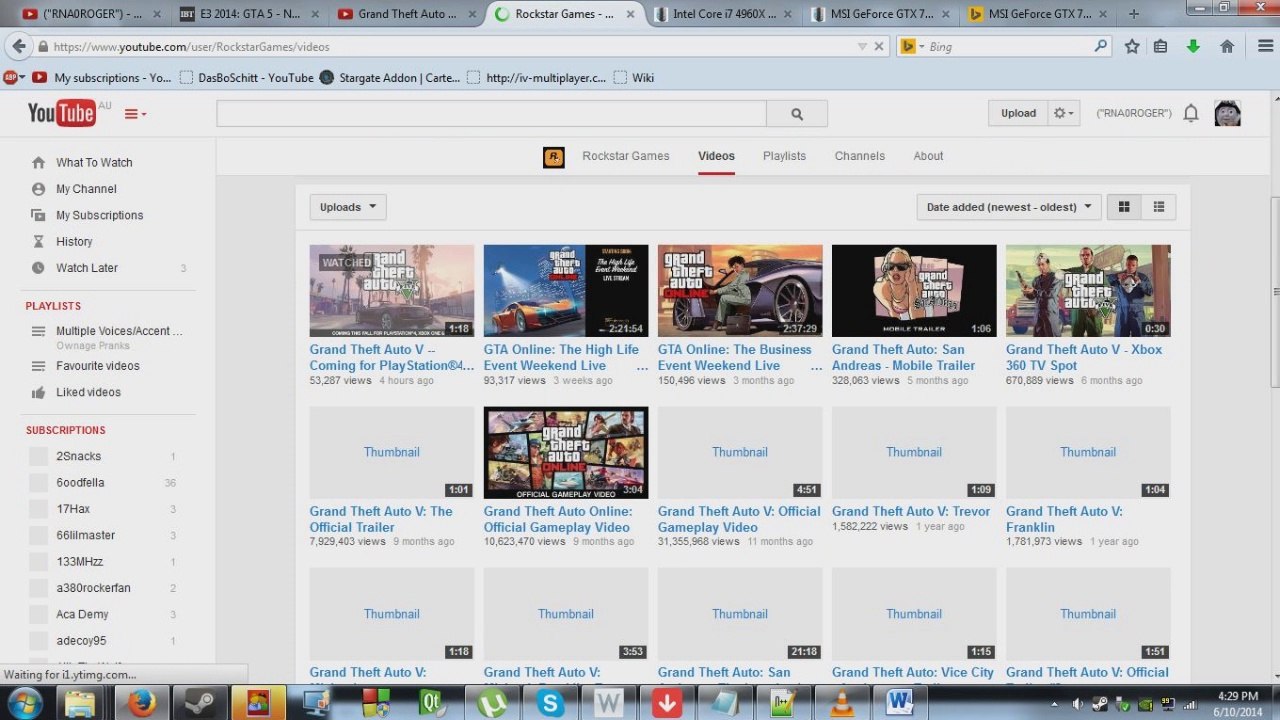Switch to list view layout
Screen dimensions: 1280x720
point(1159,207)
